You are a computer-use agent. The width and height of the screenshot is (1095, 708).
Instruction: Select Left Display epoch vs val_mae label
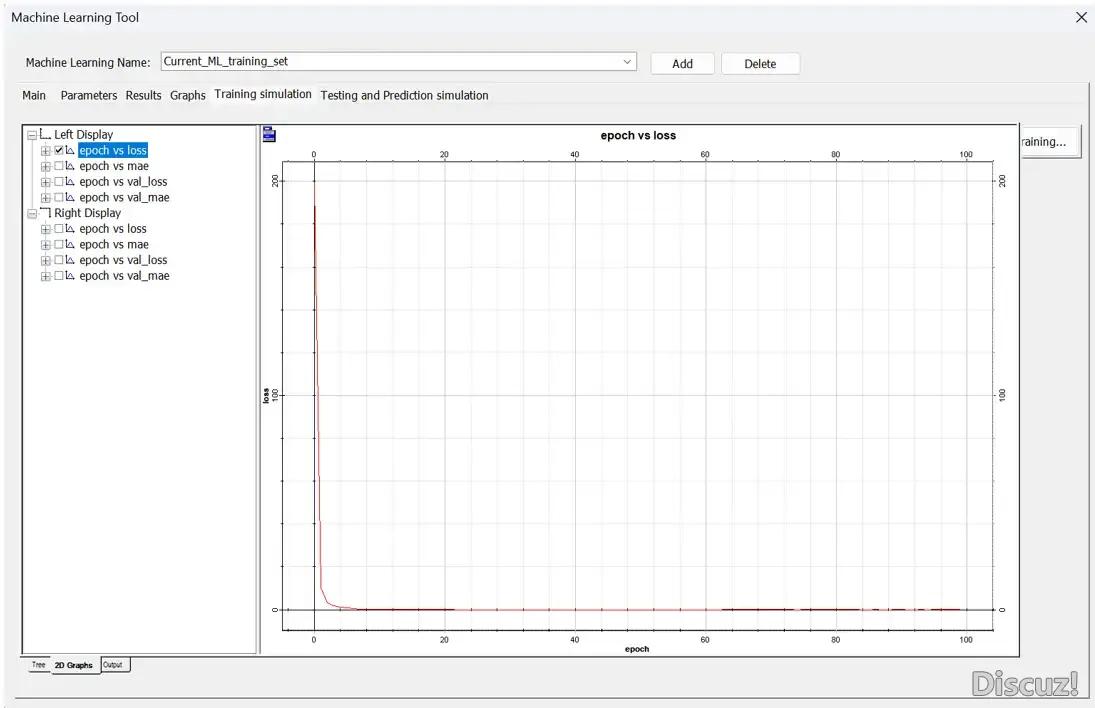click(x=124, y=198)
